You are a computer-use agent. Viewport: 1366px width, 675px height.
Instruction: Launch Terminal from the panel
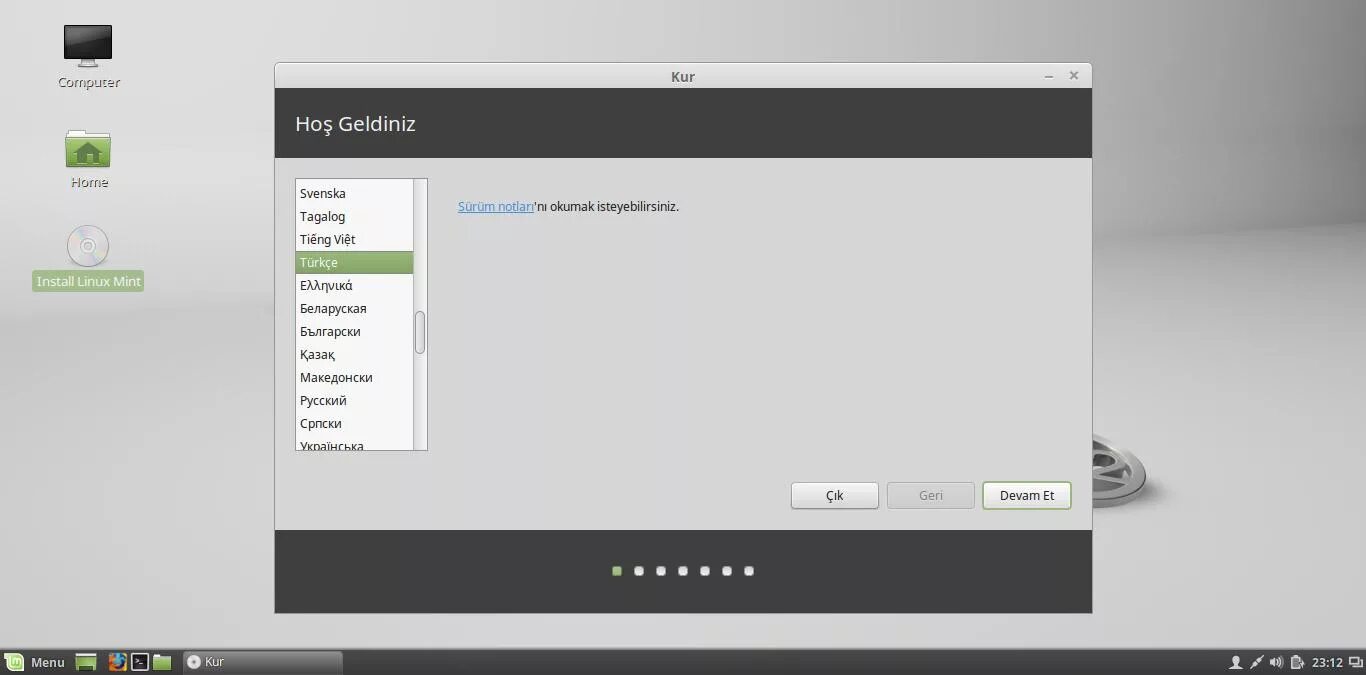tap(140, 662)
